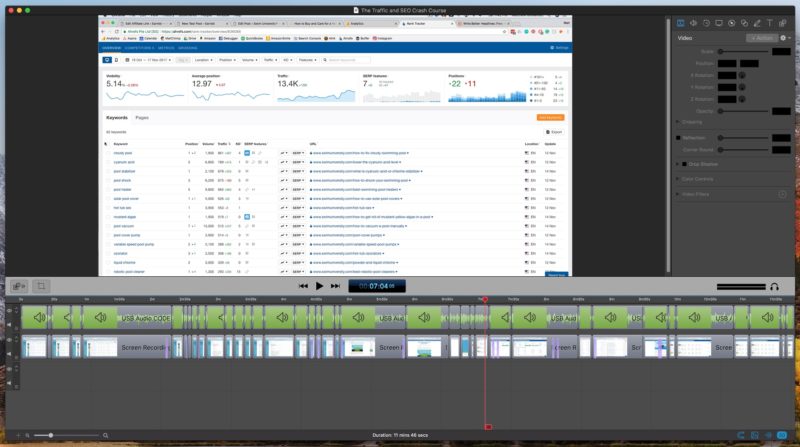Switch to Pages tab in recorded page
The image size is (800, 447).
pyautogui.click(x=142, y=117)
